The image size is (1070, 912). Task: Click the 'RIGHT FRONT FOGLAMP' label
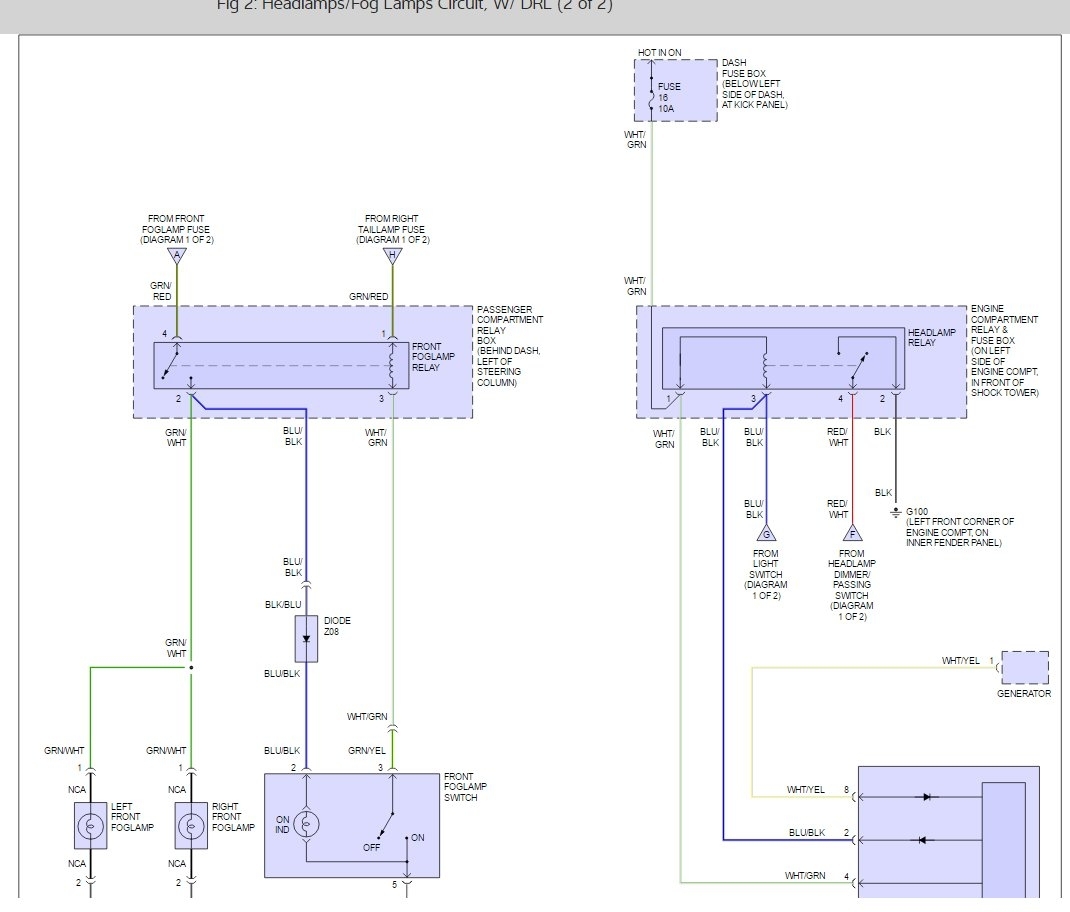coord(233,817)
